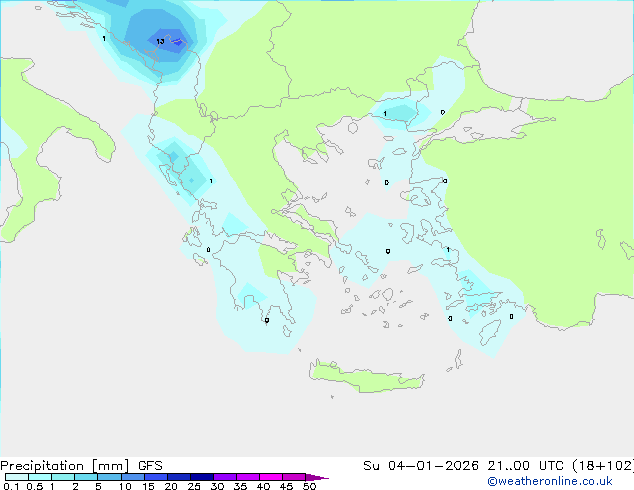Viewport: 634px width, 490px height.
Task: Click the '13' precipitation value on map
Action: [x=160, y=41]
